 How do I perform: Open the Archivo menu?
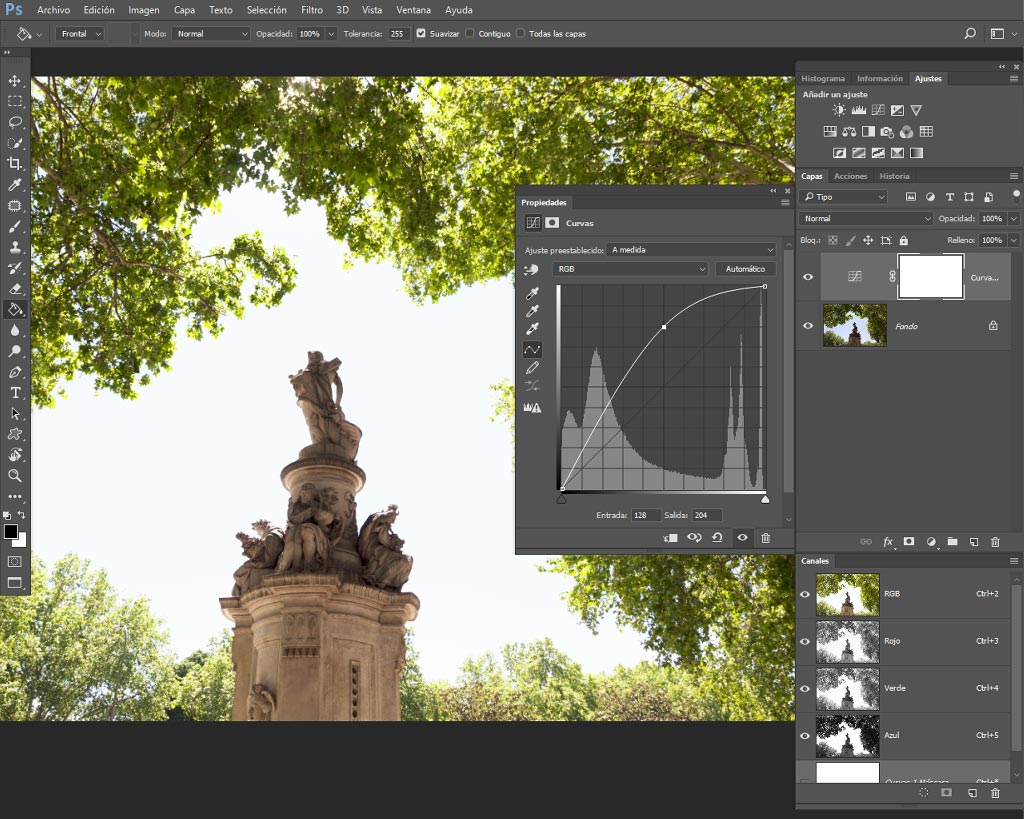tap(53, 10)
